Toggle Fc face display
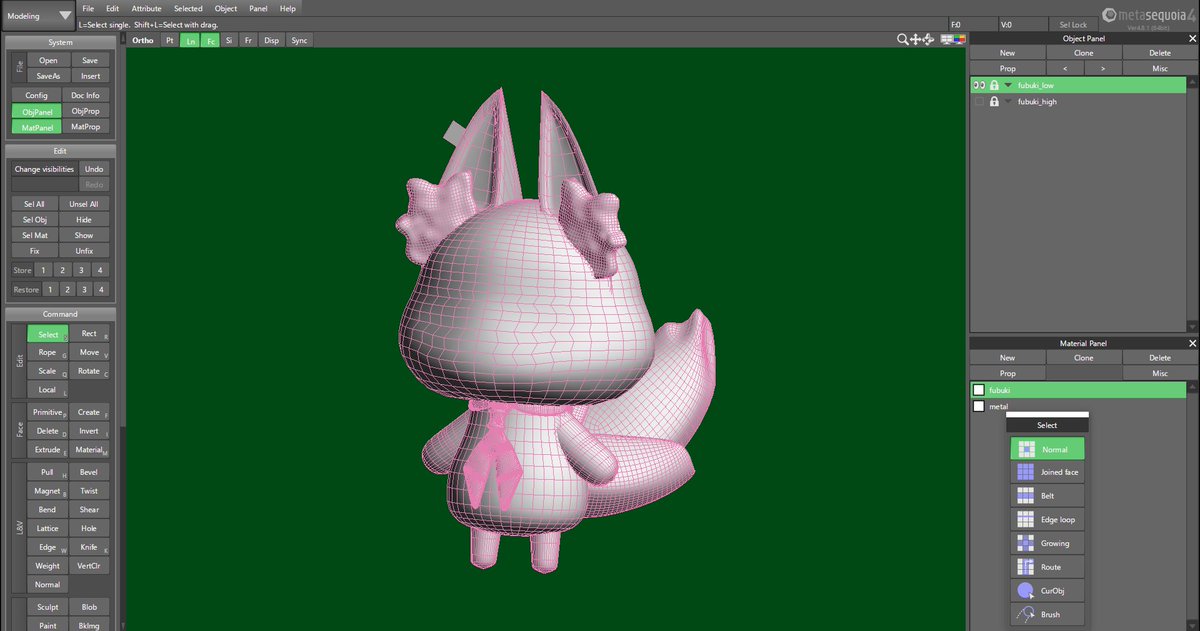Viewport: 1200px width, 631px height. [x=211, y=40]
